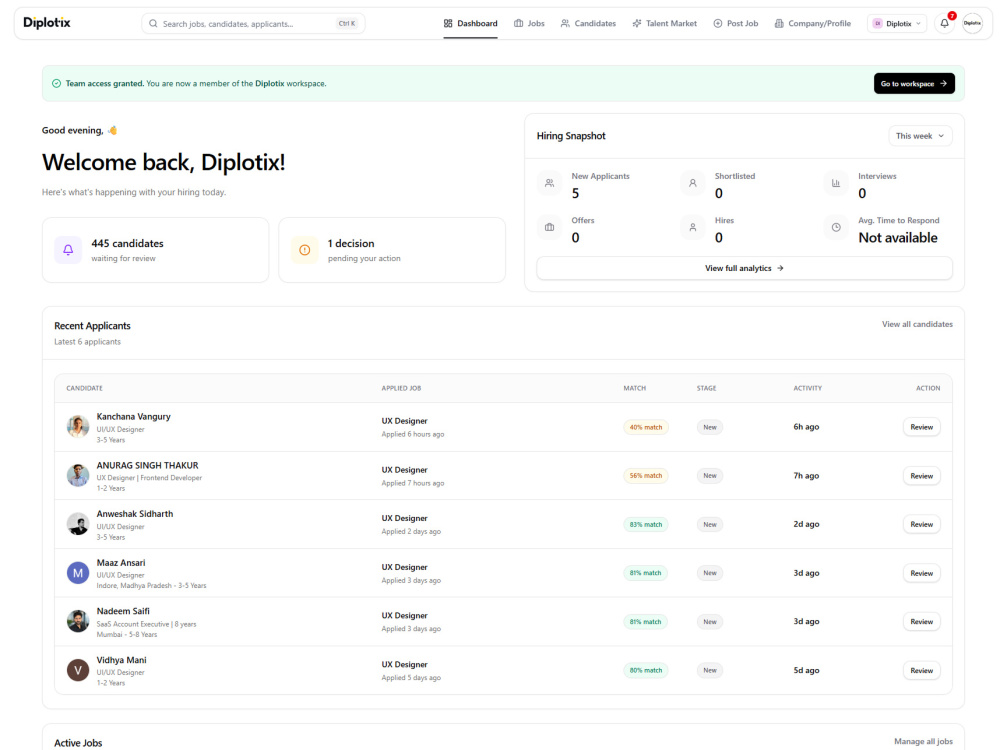1000x750 pixels.
Task: Open the 445 candidates waiting card
Action: [156, 250]
